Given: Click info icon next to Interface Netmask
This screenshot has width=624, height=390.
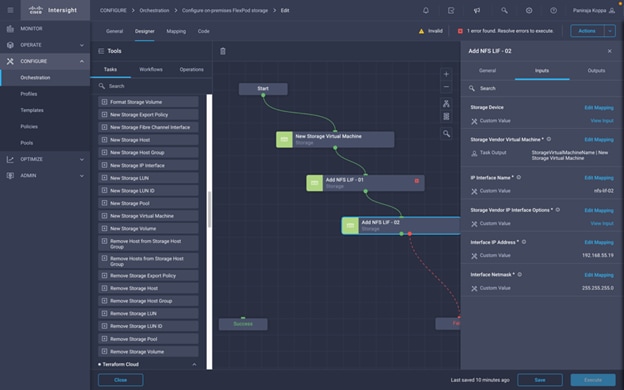Looking at the screenshot, I should tap(519, 274).
